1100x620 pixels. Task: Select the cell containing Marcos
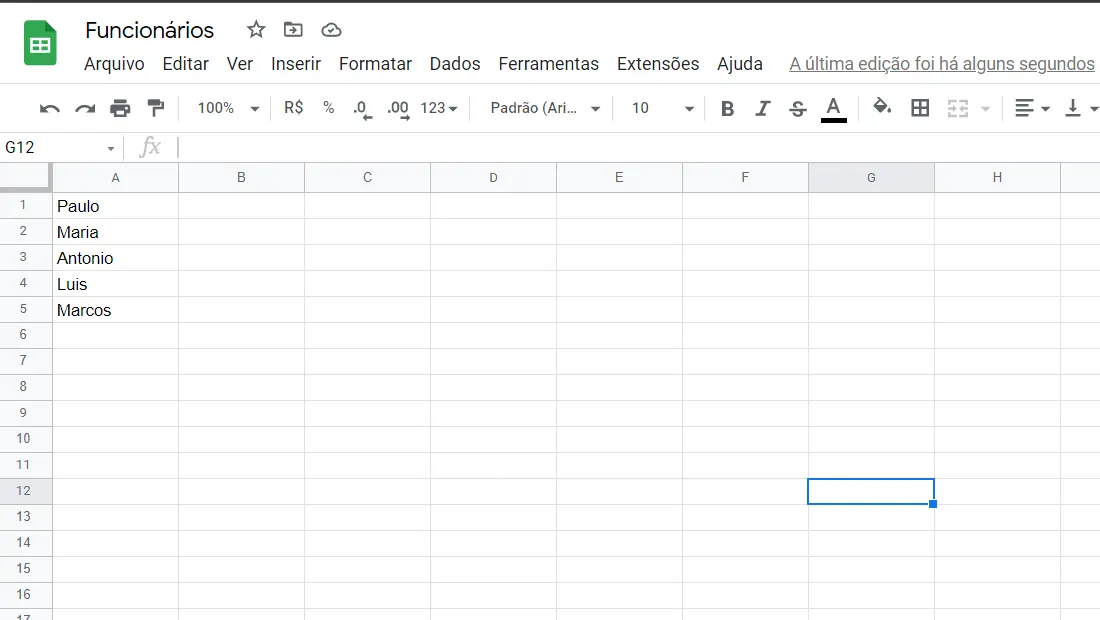(x=116, y=310)
